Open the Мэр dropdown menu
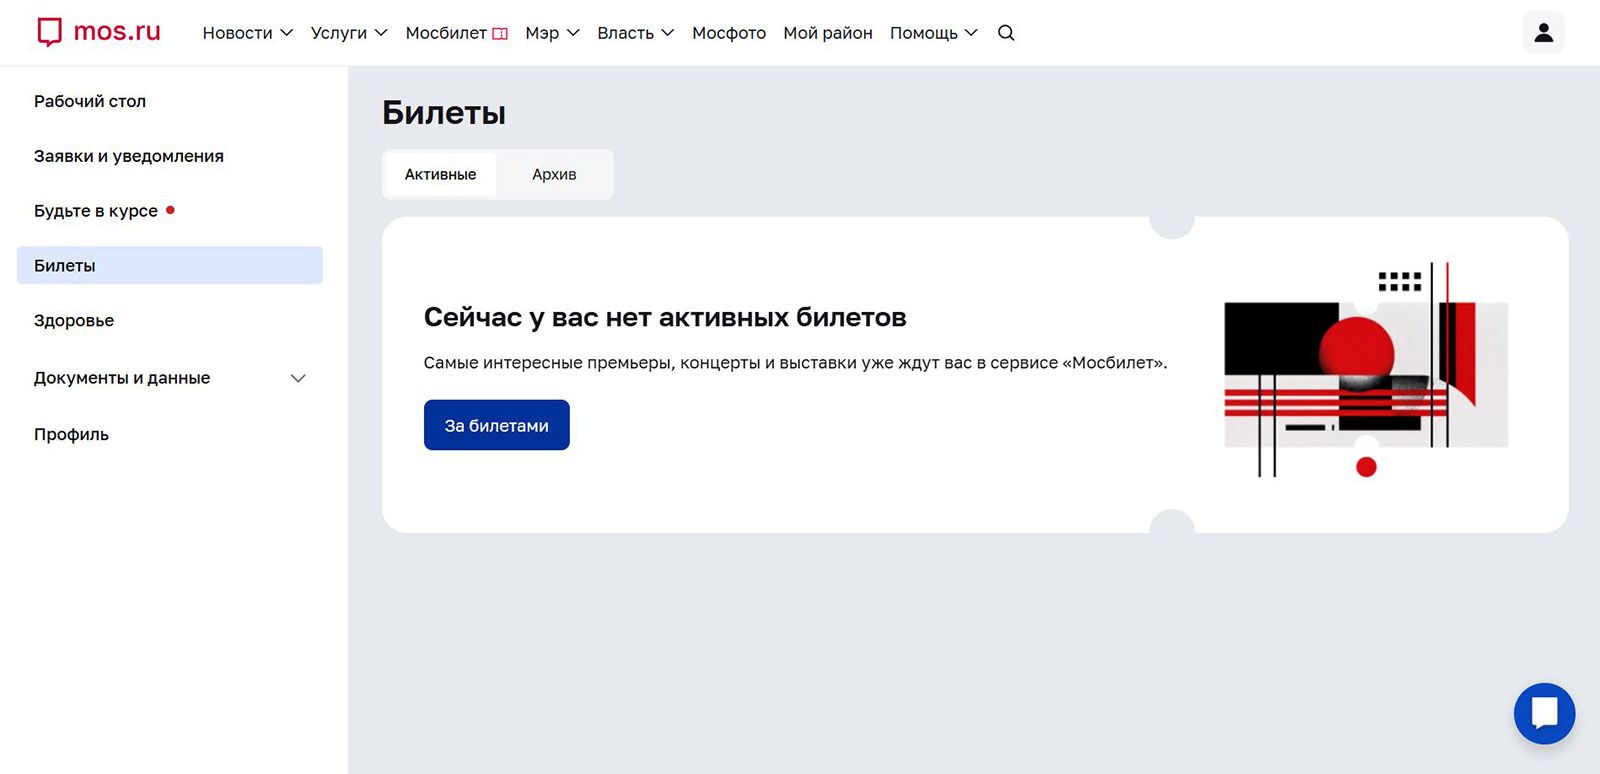Viewport: 1600px width, 774px height. [552, 33]
